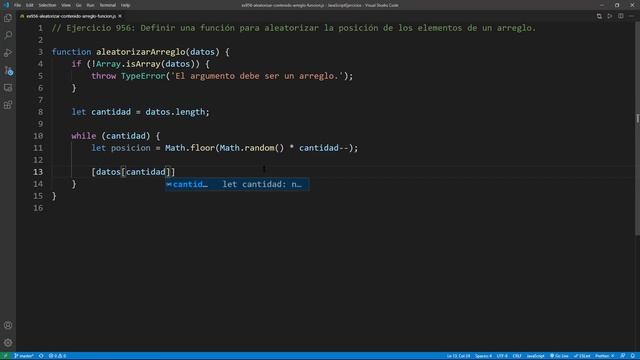
Task: Click the master branch indicator
Action: 24,356
